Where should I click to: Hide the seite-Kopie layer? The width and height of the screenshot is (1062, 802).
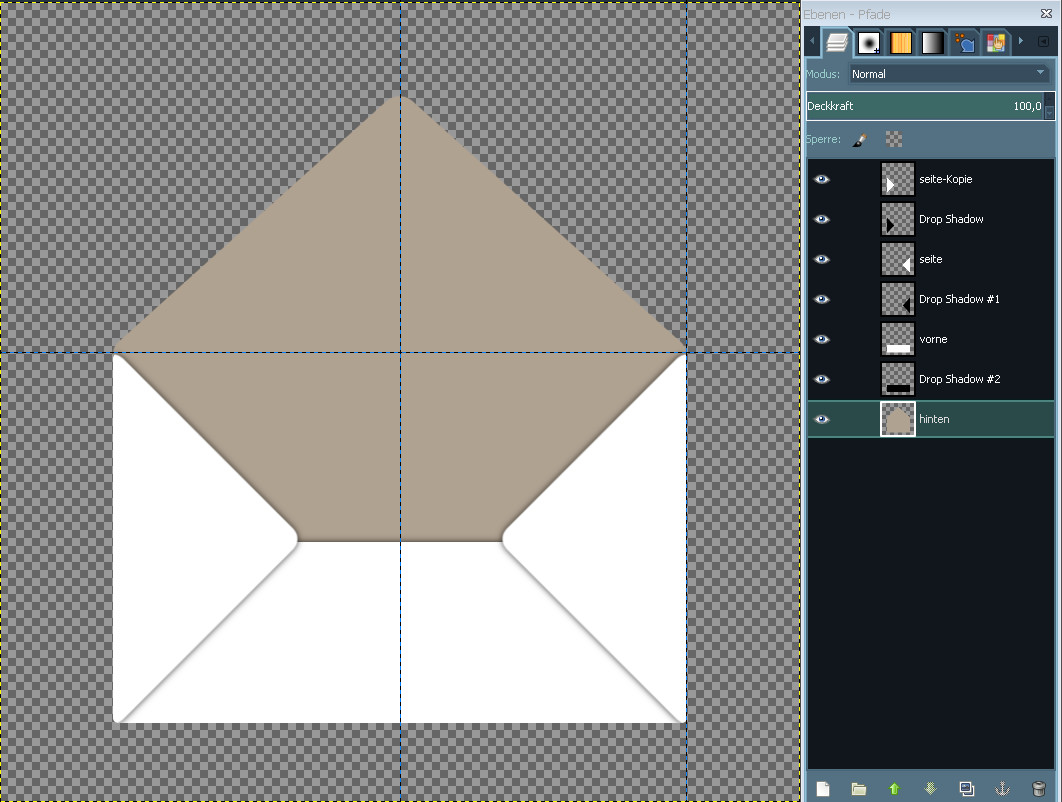(822, 179)
